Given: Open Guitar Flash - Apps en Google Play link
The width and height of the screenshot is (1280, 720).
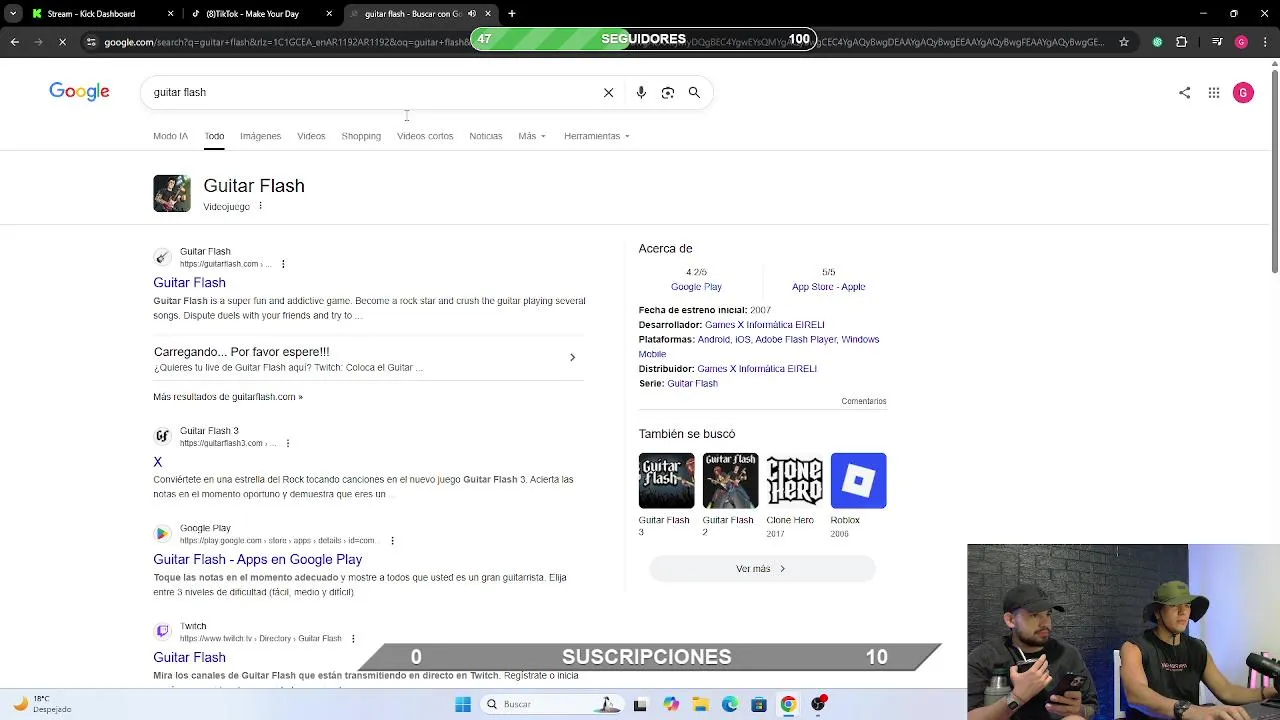Looking at the screenshot, I should [x=257, y=560].
